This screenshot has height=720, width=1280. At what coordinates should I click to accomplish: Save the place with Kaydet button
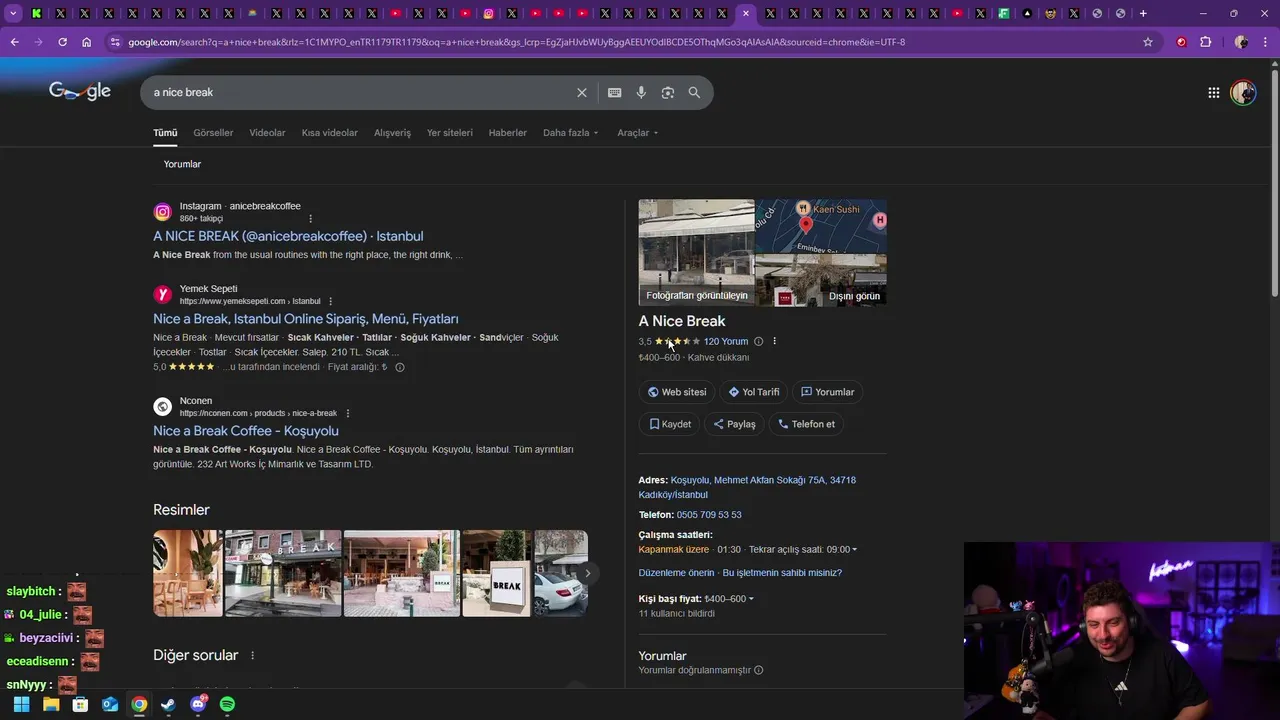pos(670,424)
